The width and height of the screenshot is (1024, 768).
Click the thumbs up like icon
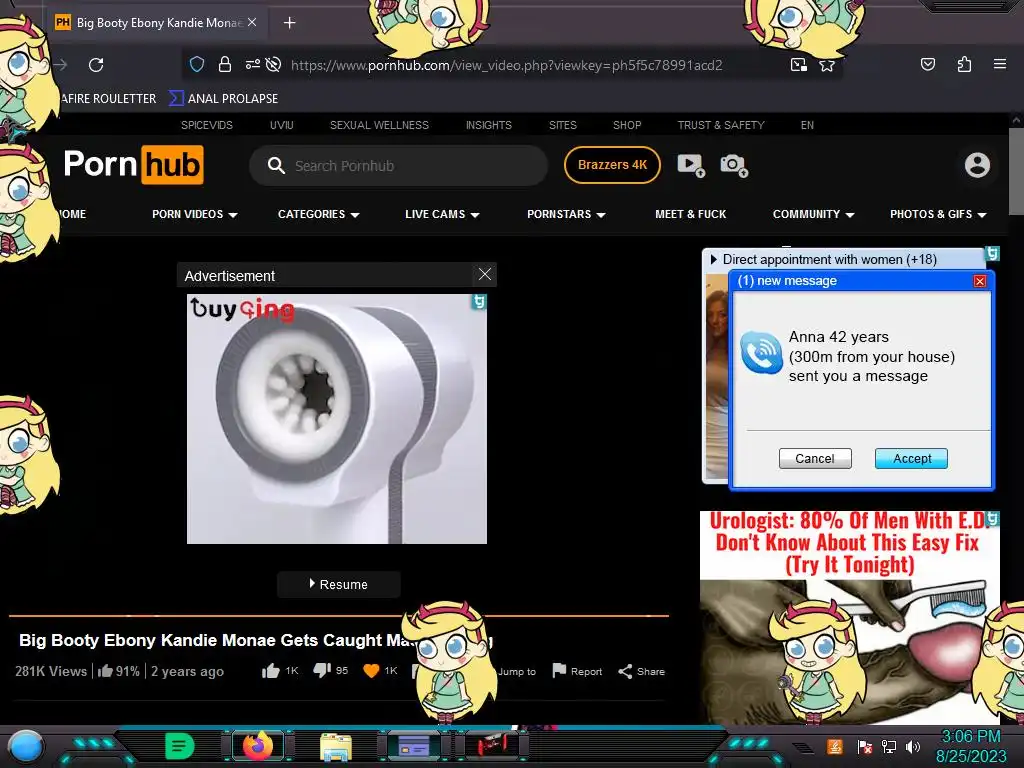point(270,671)
